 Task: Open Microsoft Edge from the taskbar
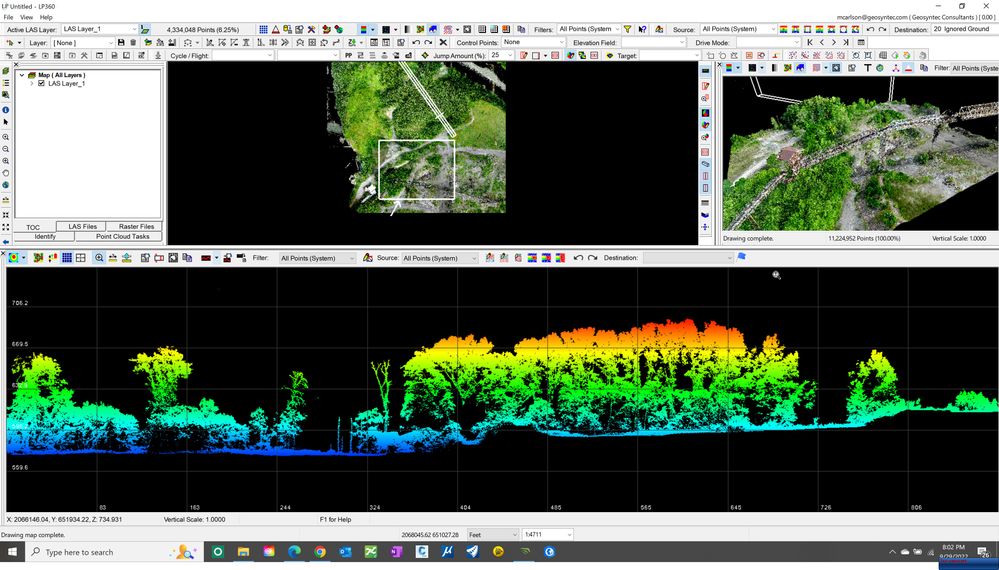(x=294, y=552)
